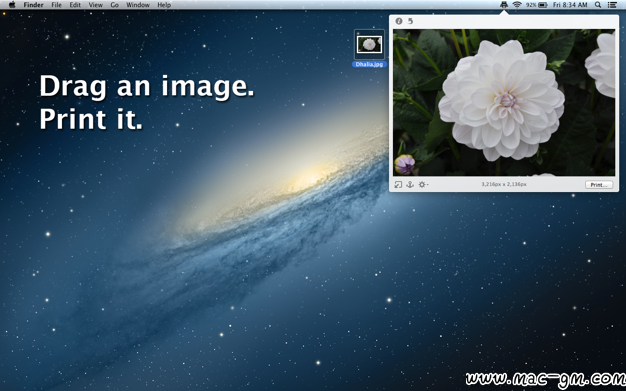Image resolution: width=626 pixels, height=391 pixels.
Task: Click the rotate arrow icon beside the info icon
Action: [410, 21]
